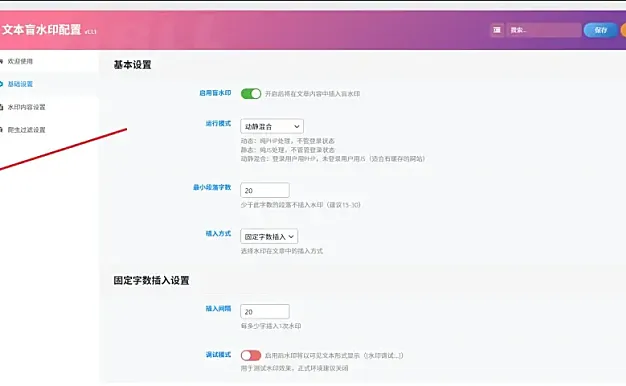Click the 调试模式 field label
626x386 pixels.
click(218, 354)
